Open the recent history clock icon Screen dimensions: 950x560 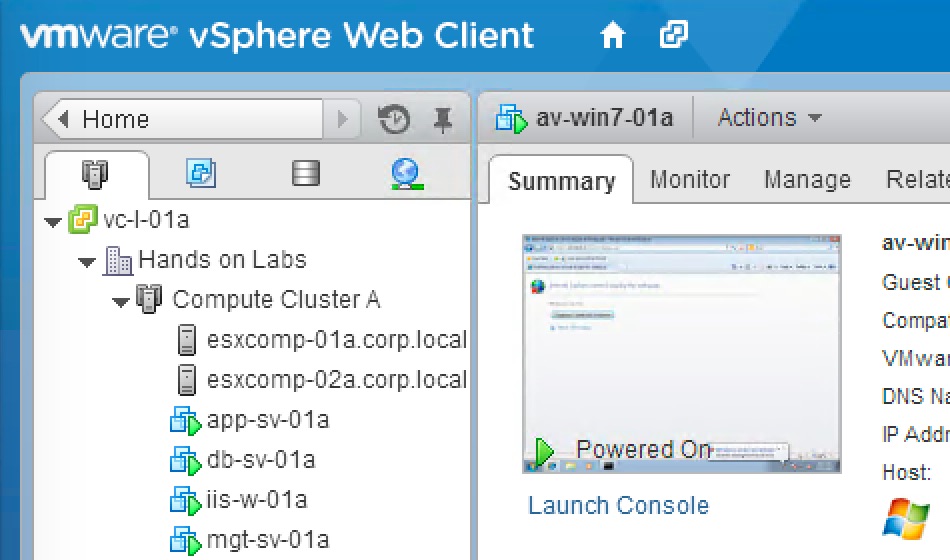[394, 119]
